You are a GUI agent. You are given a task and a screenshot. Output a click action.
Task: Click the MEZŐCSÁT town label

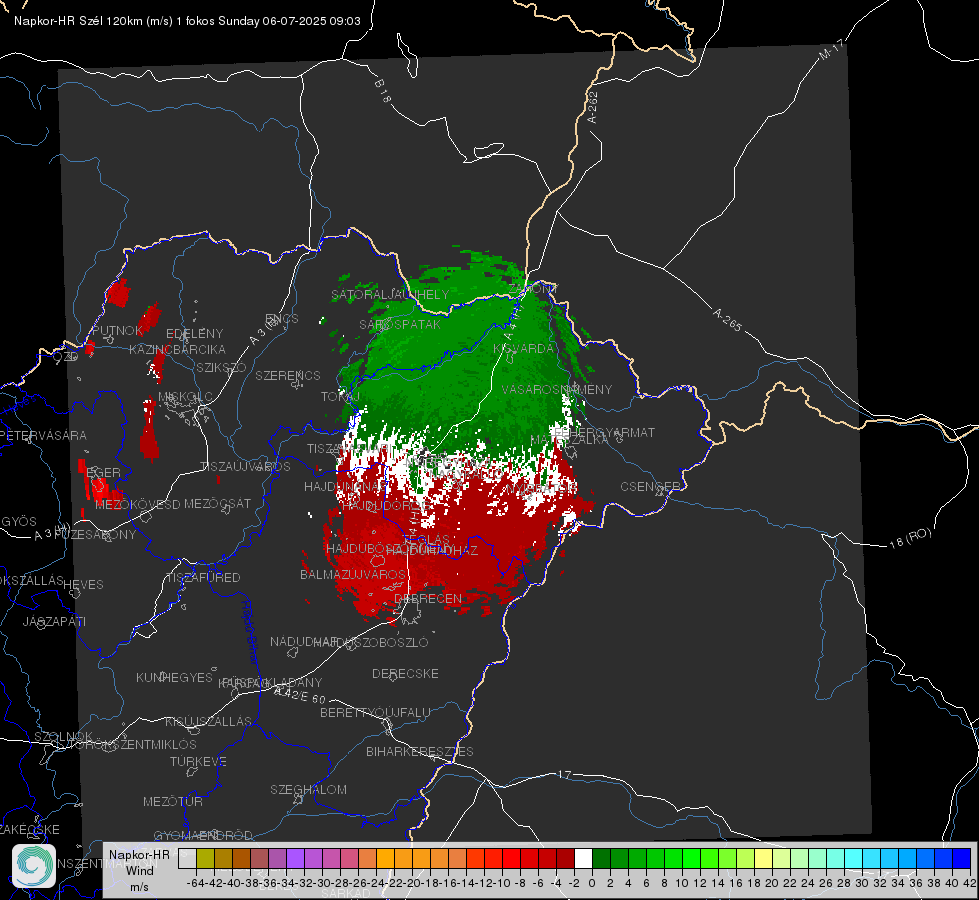(x=217, y=503)
